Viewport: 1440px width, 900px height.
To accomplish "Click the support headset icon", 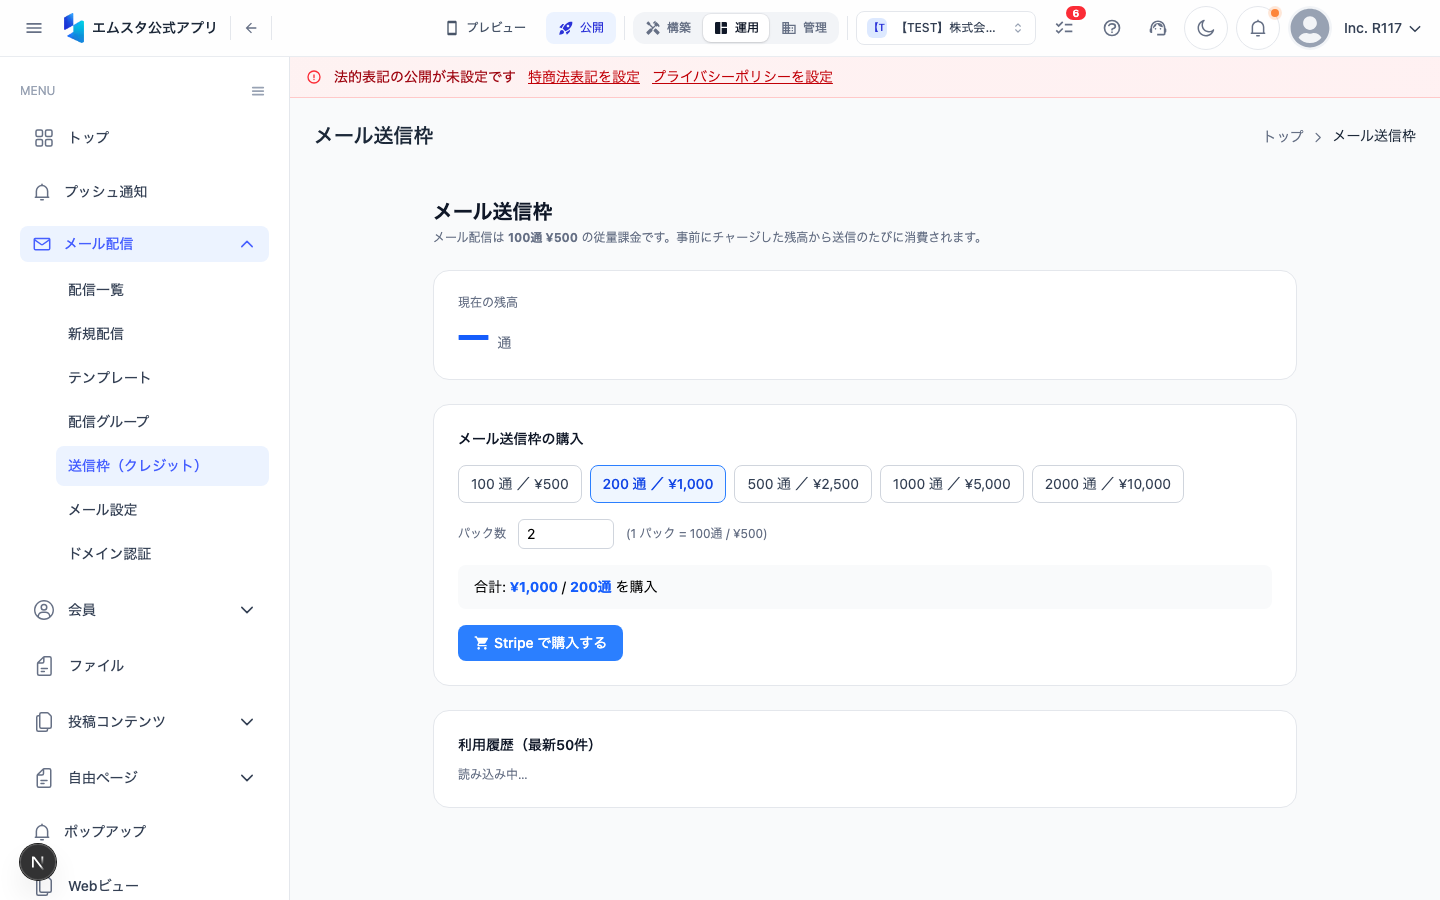I will click(x=1158, y=28).
